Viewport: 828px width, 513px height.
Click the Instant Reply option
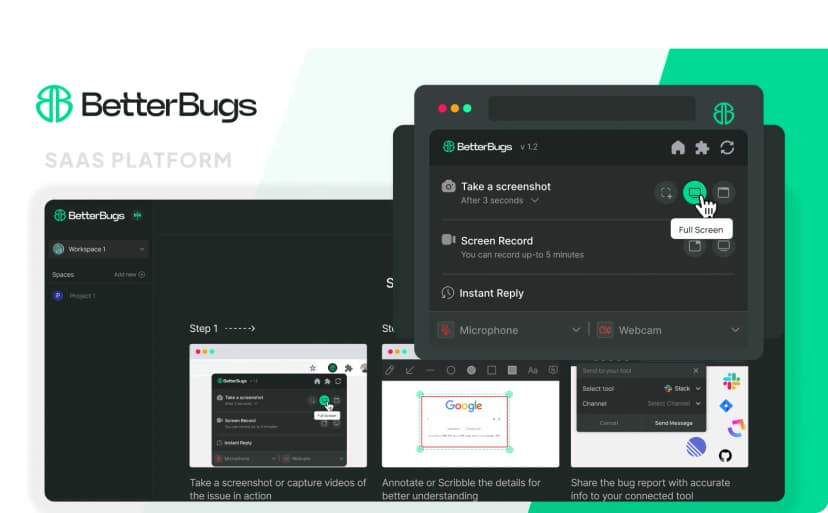click(x=491, y=293)
